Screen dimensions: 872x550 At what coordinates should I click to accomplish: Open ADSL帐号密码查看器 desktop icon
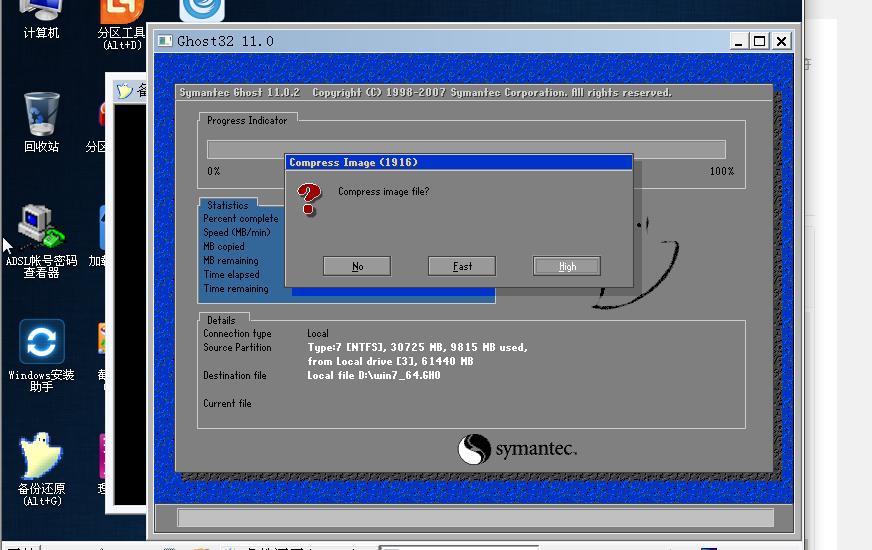[x=41, y=241]
